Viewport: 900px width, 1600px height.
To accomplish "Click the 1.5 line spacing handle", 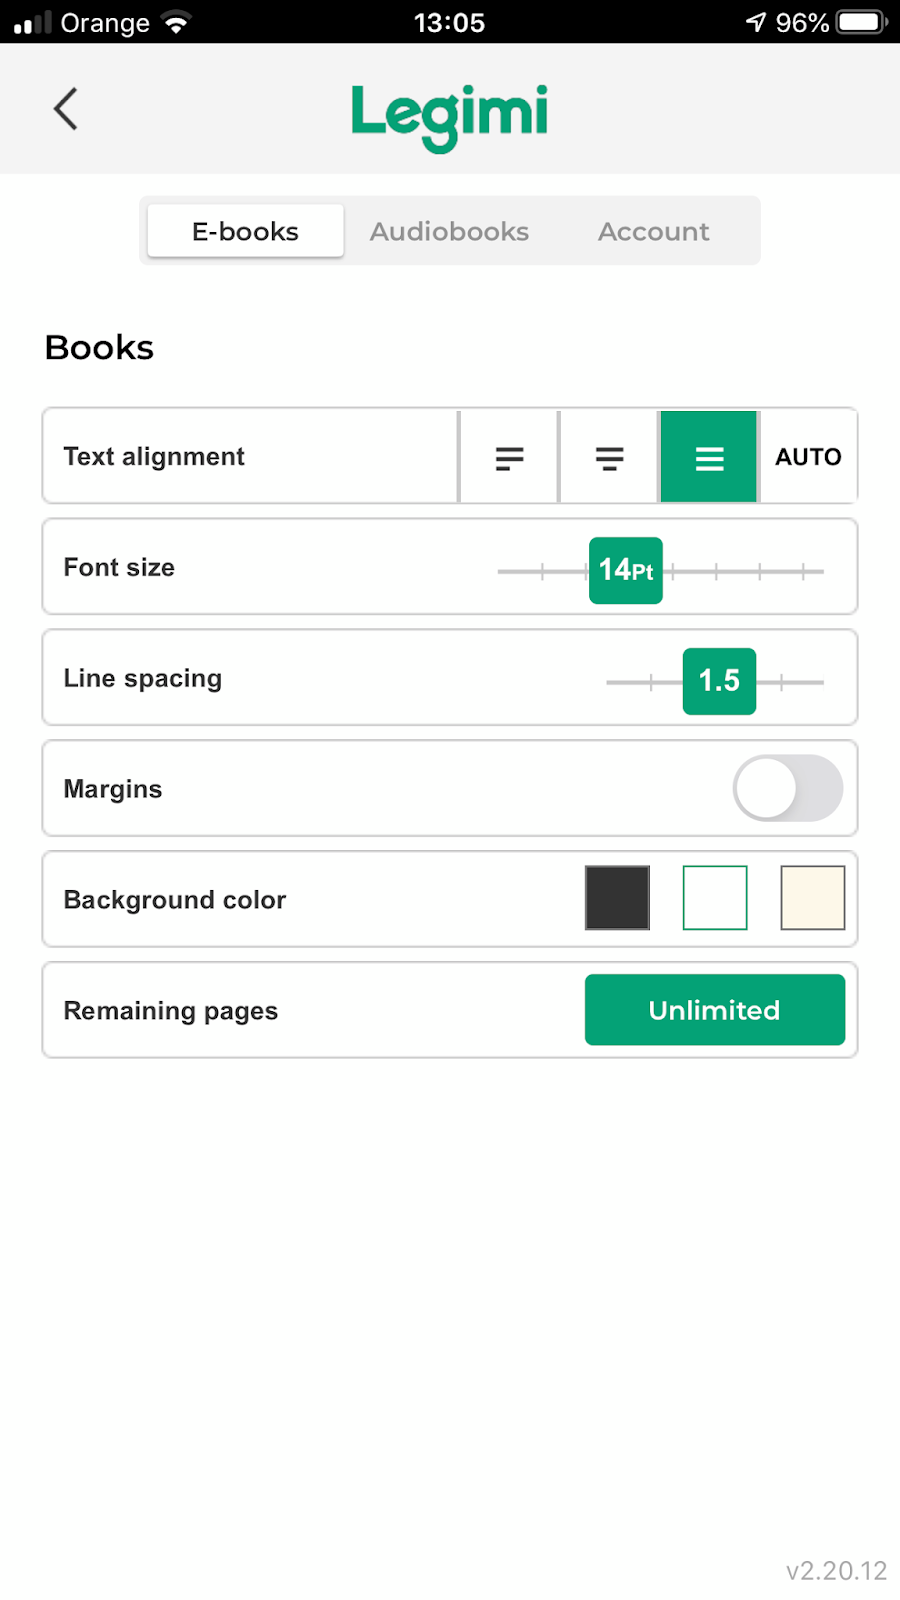I will click(719, 681).
